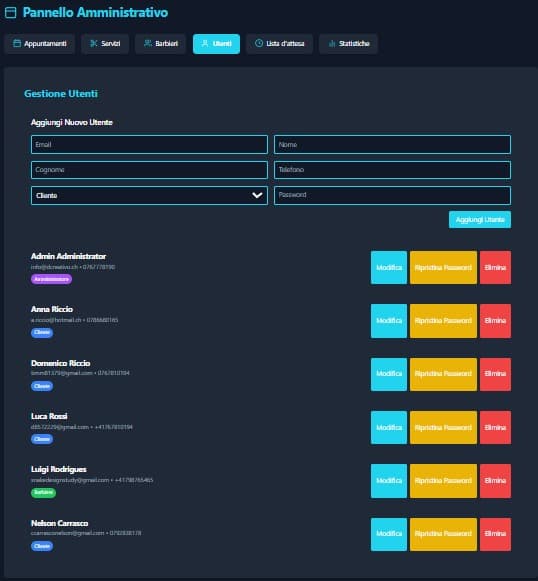Expand the Cliente role dropdown

click(149, 195)
